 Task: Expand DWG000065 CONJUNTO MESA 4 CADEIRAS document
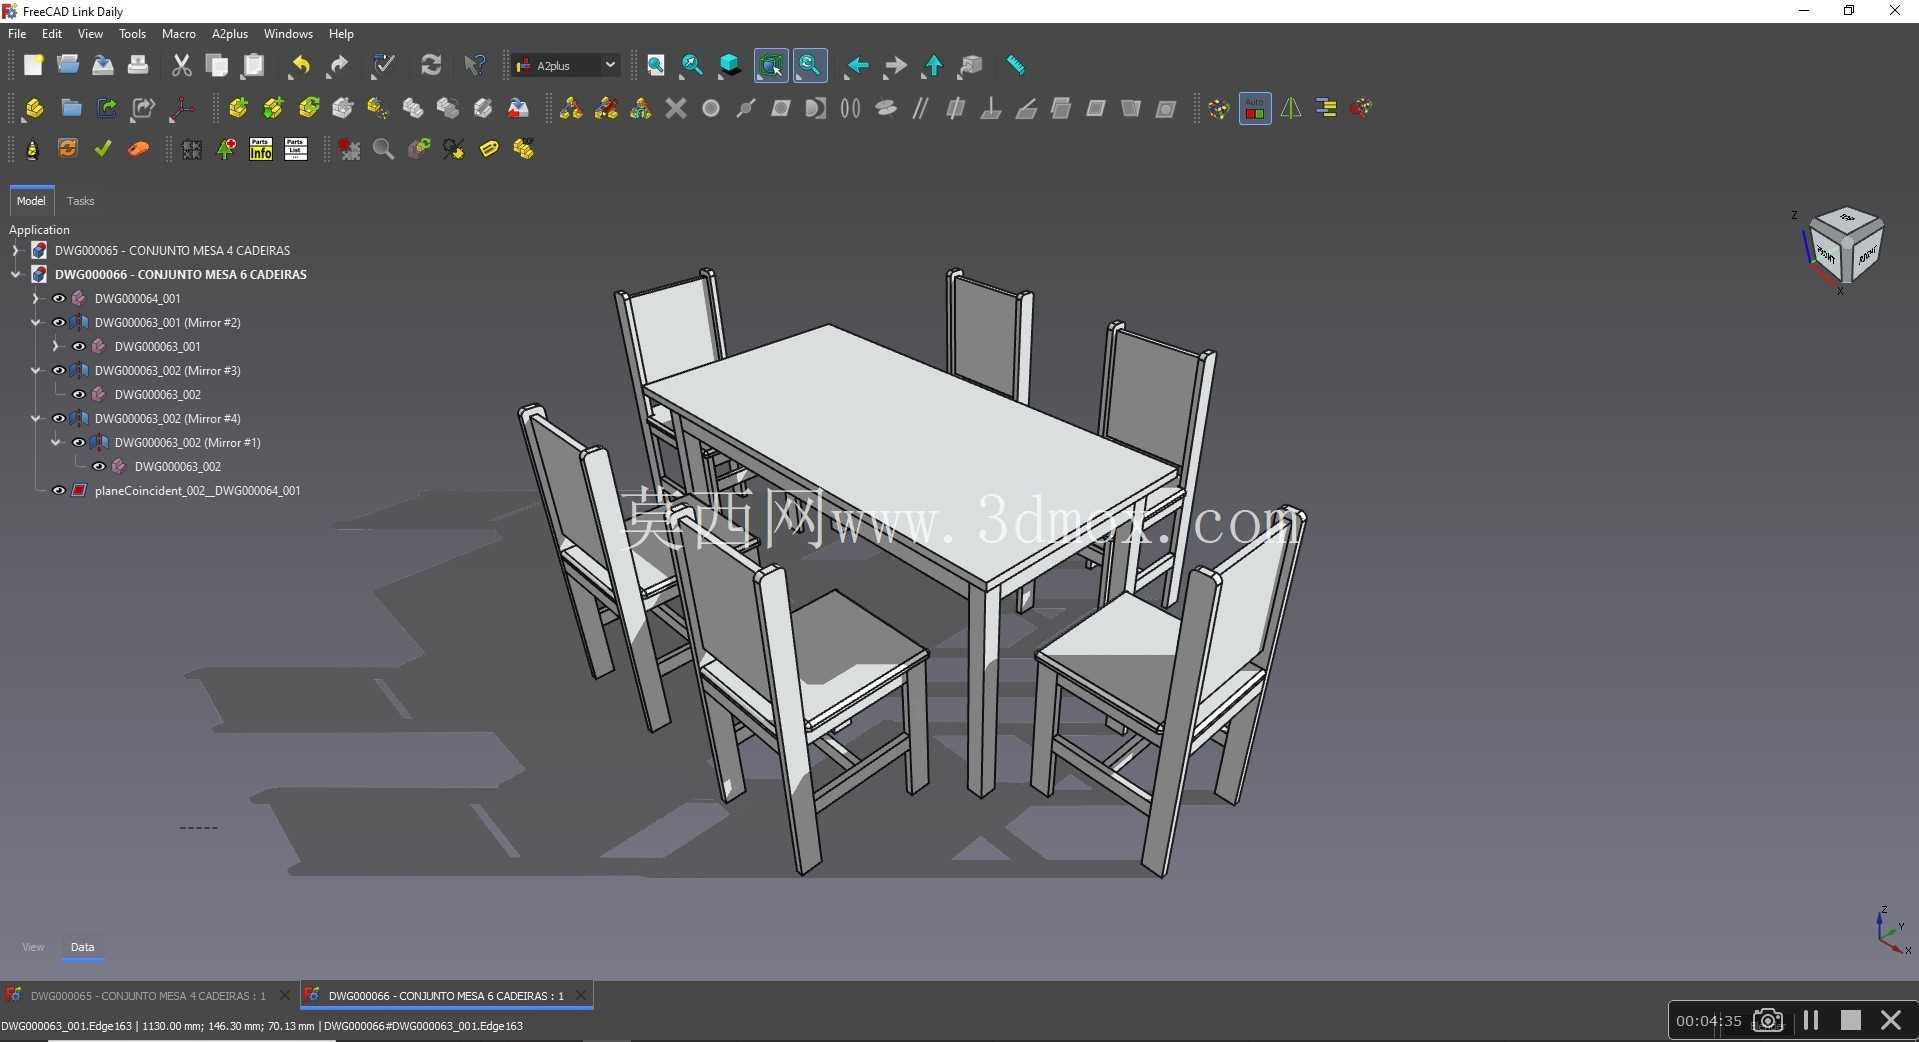tap(15, 250)
